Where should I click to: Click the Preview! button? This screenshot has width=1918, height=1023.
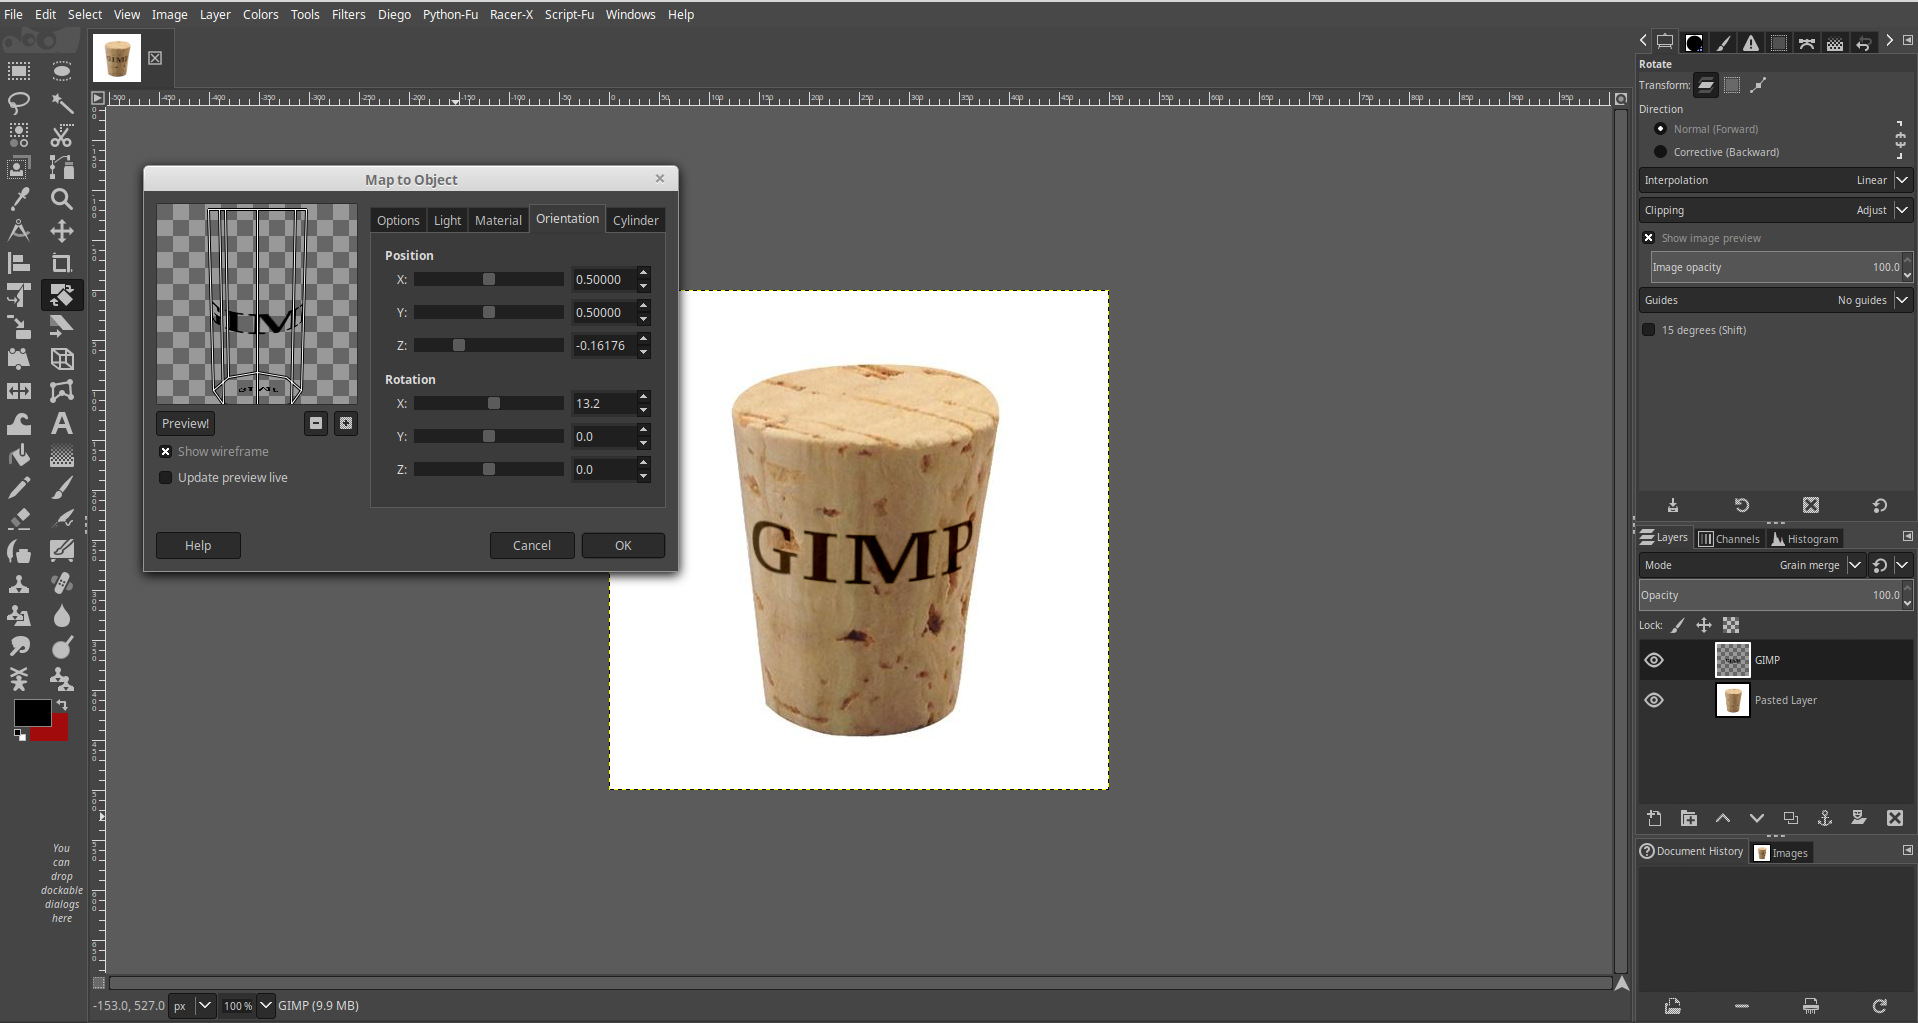click(185, 423)
